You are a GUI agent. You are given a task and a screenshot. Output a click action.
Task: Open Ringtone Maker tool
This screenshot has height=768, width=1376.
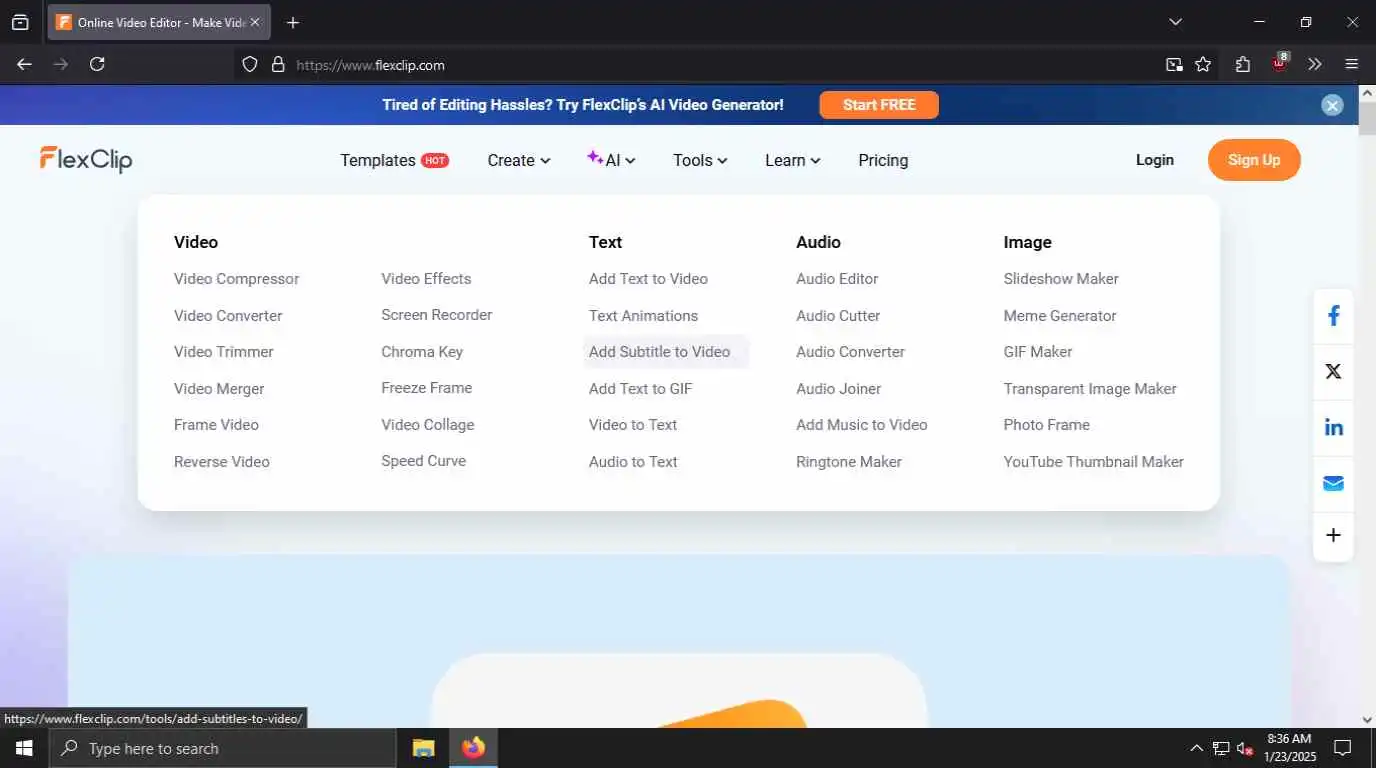coord(849,462)
